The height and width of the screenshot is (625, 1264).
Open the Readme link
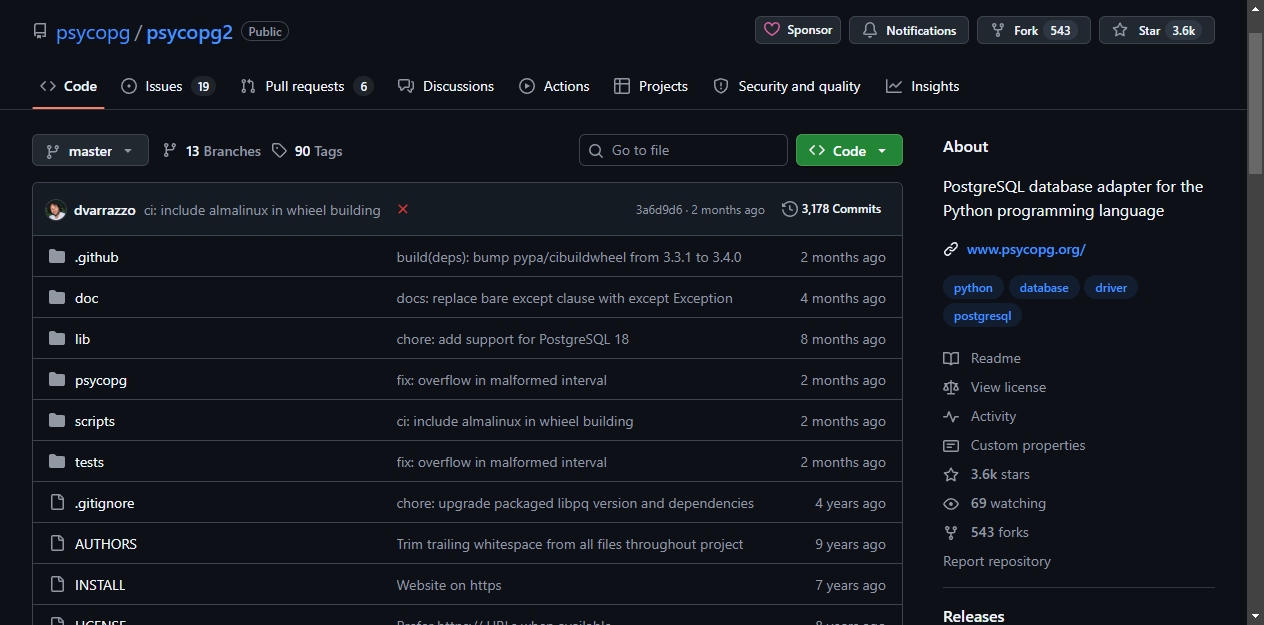(x=983, y=358)
